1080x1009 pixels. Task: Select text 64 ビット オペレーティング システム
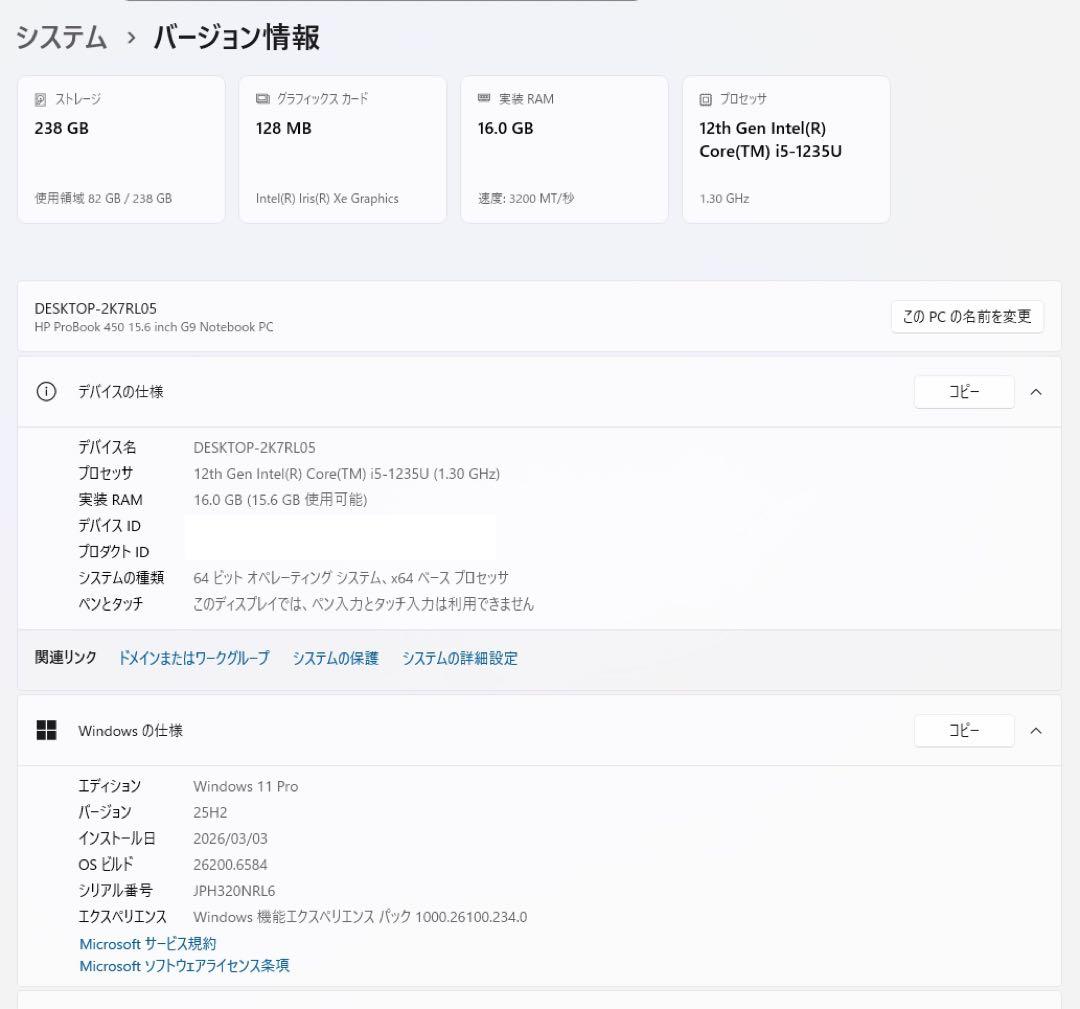click(x=287, y=578)
